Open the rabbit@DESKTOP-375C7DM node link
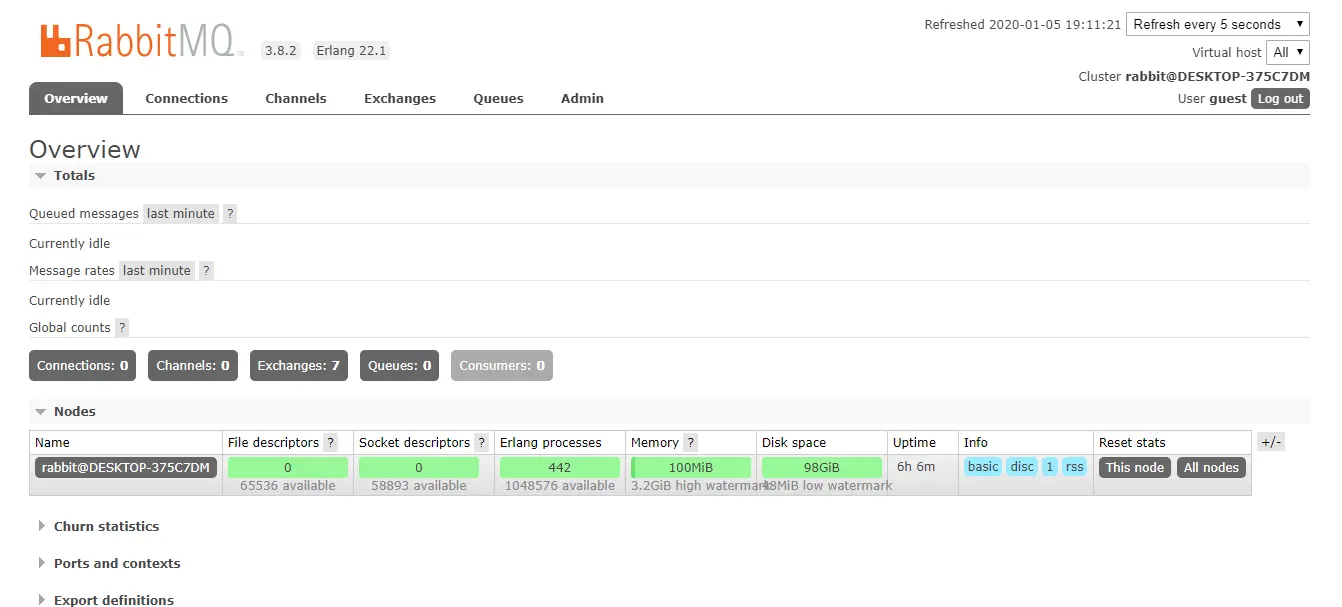The width and height of the screenshot is (1342, 607). click(126, 467)
